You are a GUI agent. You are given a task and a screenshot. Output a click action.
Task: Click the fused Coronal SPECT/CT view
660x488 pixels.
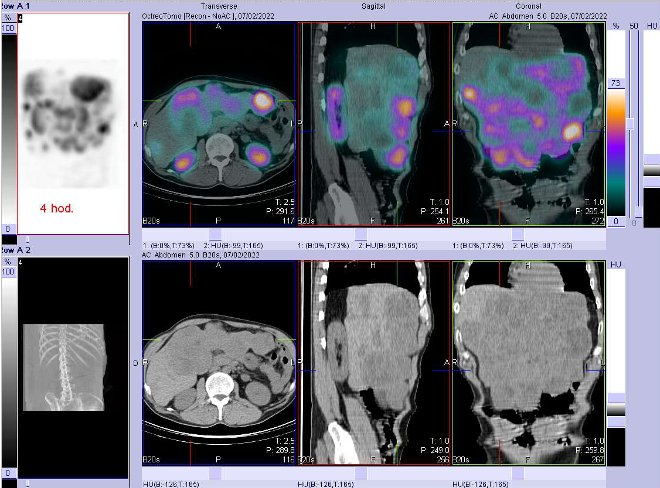(x=525, y=125)
